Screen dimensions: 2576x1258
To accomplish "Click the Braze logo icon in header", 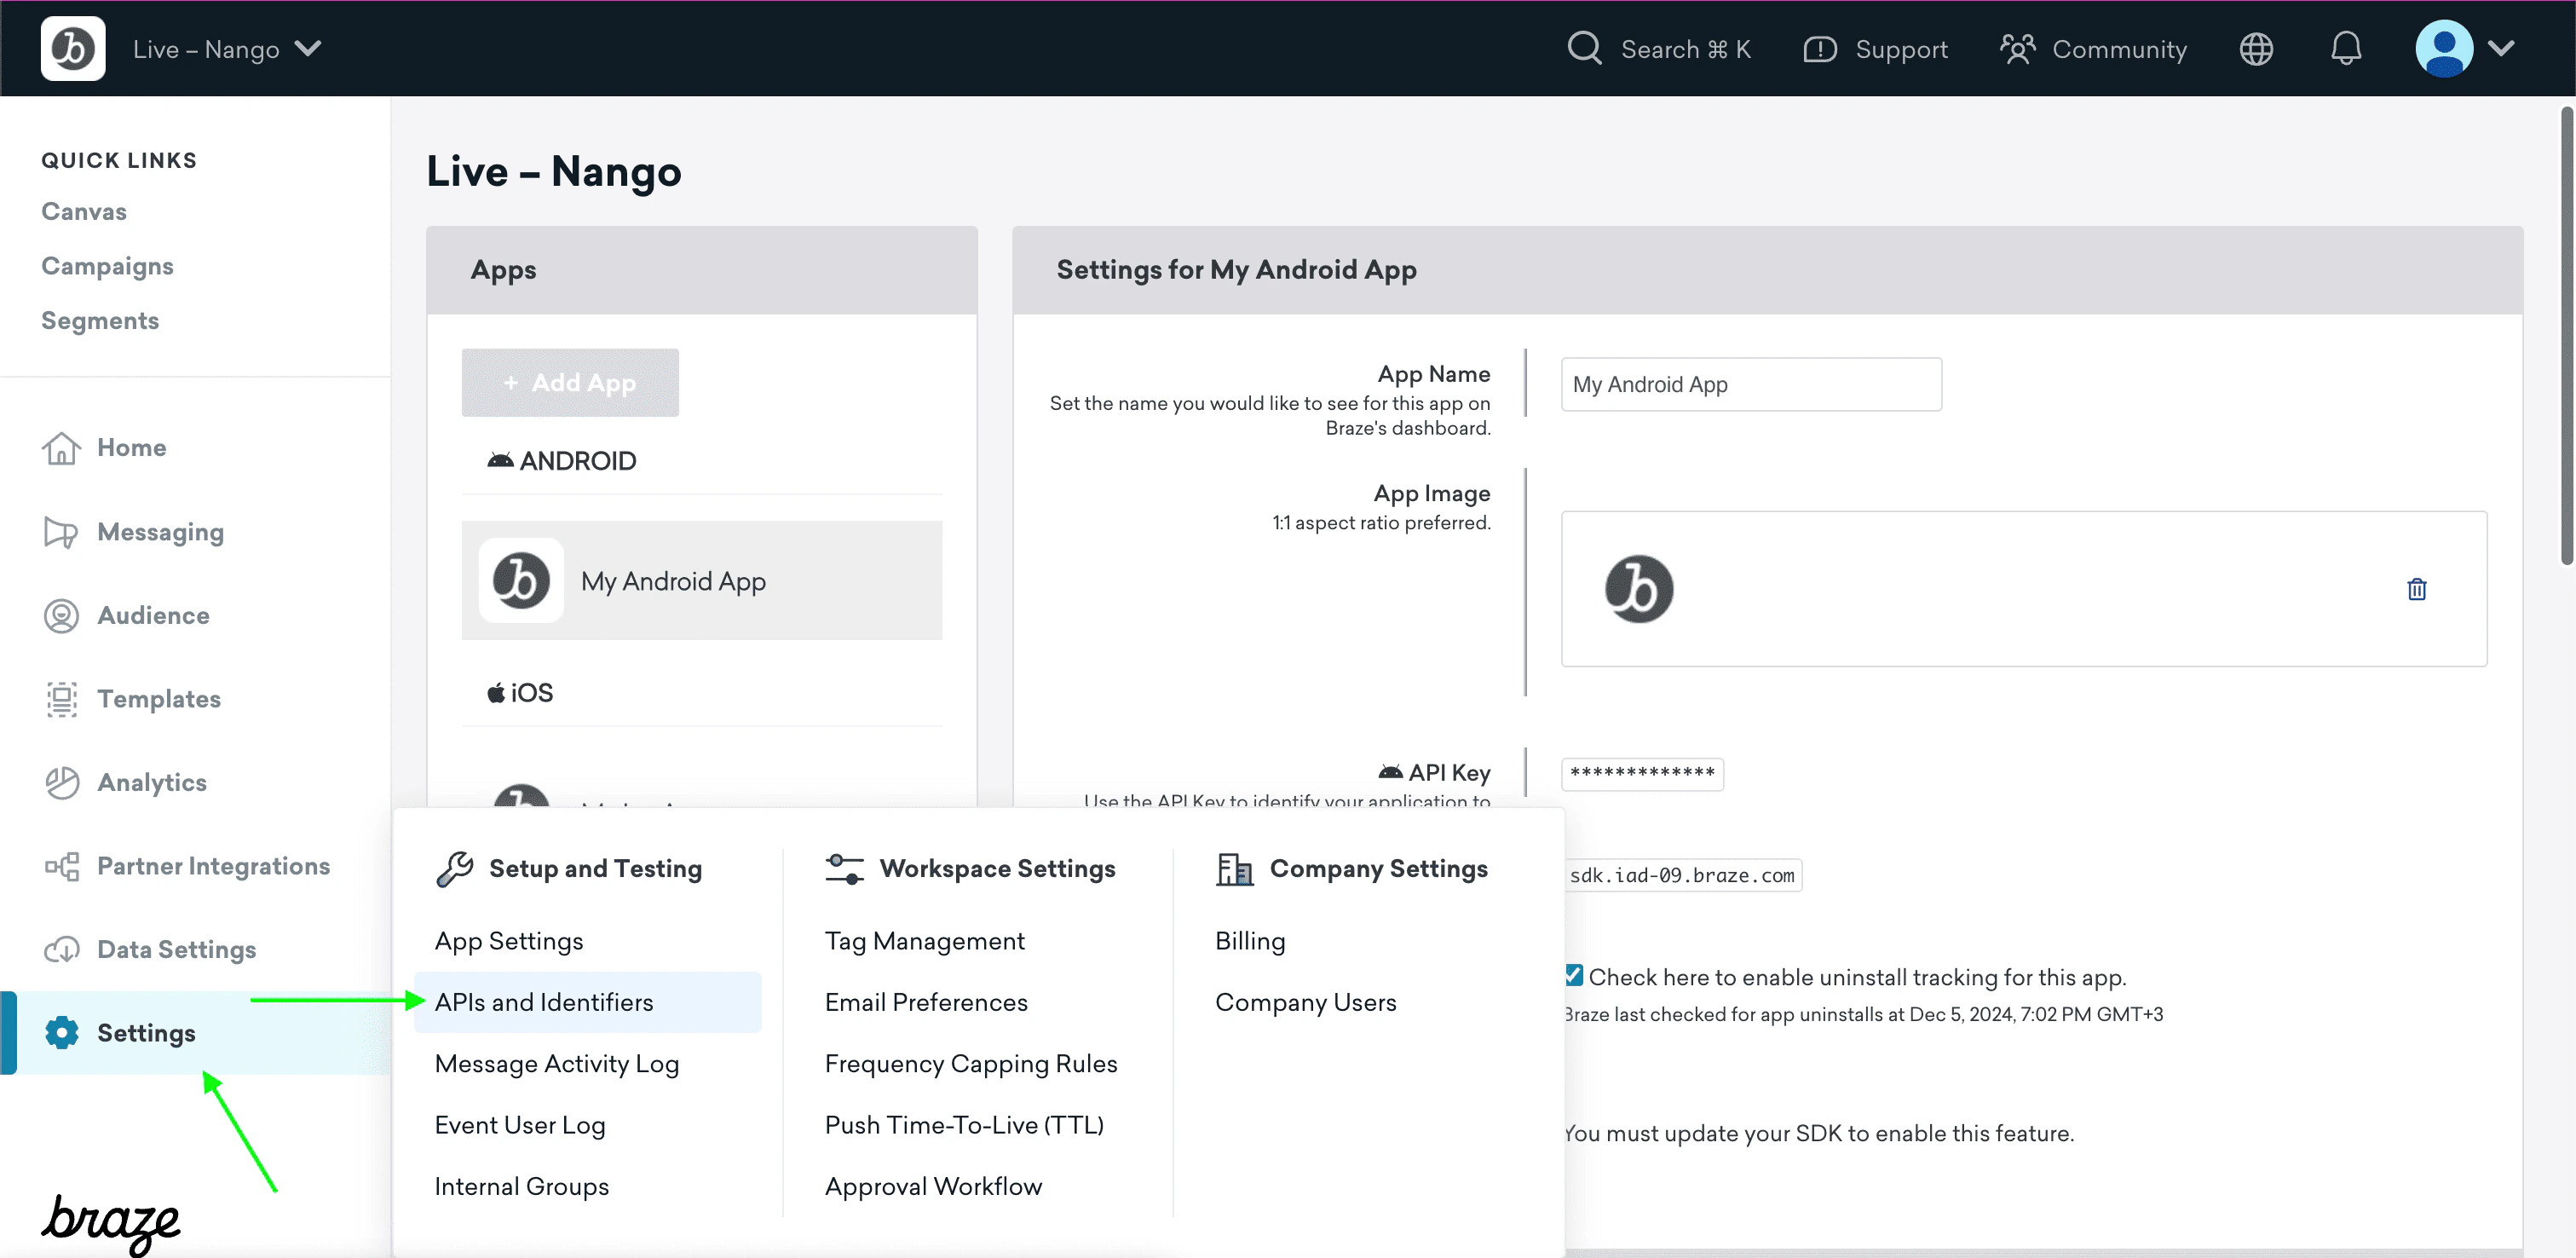I will click(73, 48).
